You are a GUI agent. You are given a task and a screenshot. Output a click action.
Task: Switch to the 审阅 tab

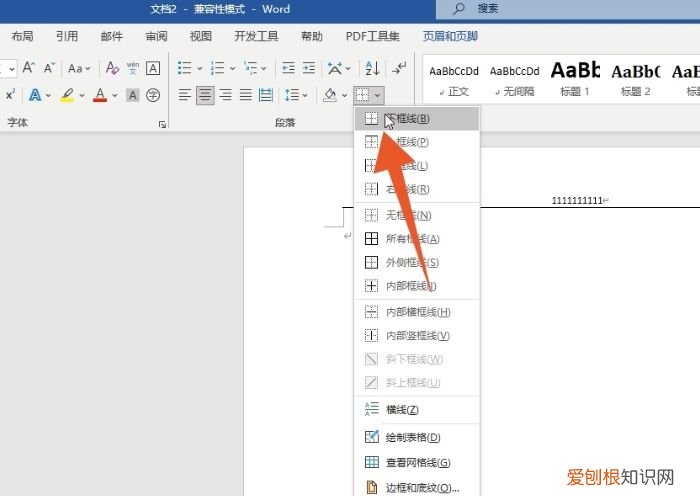(x=156, y=36)
